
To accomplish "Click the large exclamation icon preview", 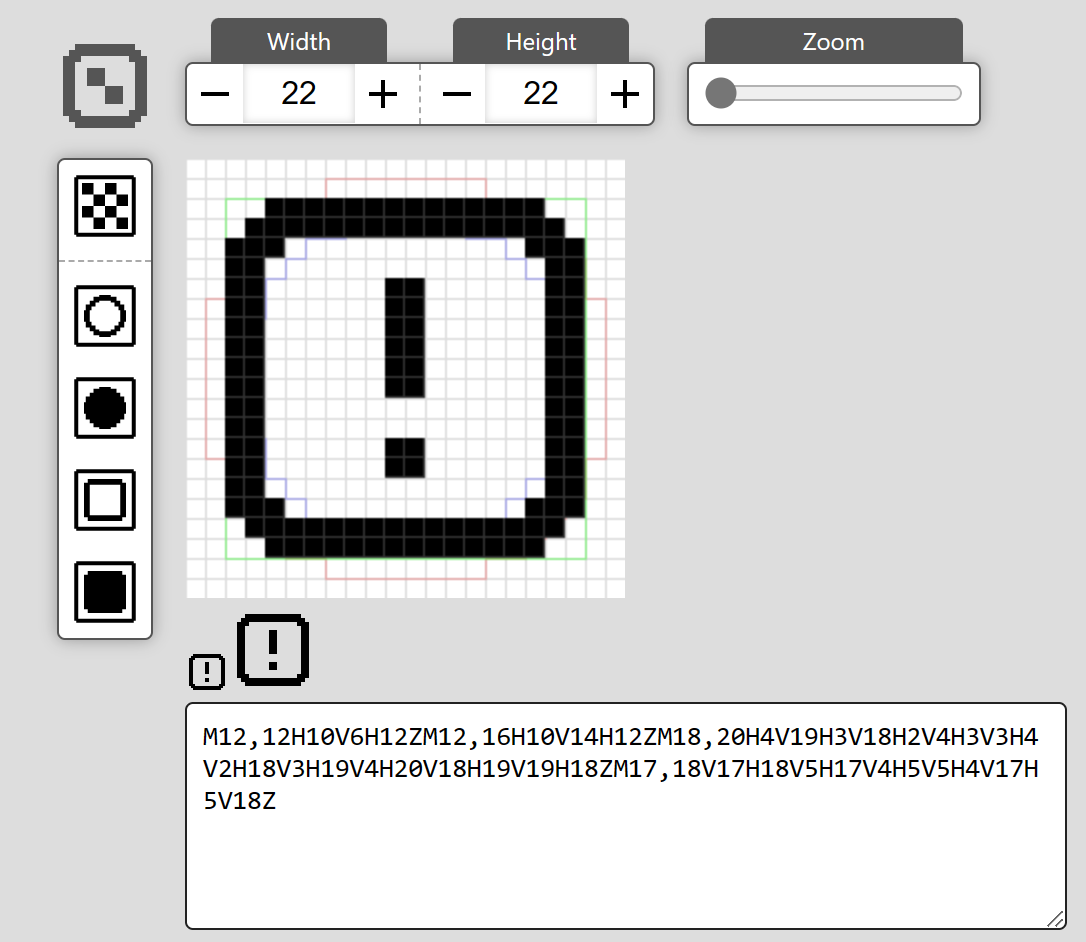I will click(x=272, y=649).
